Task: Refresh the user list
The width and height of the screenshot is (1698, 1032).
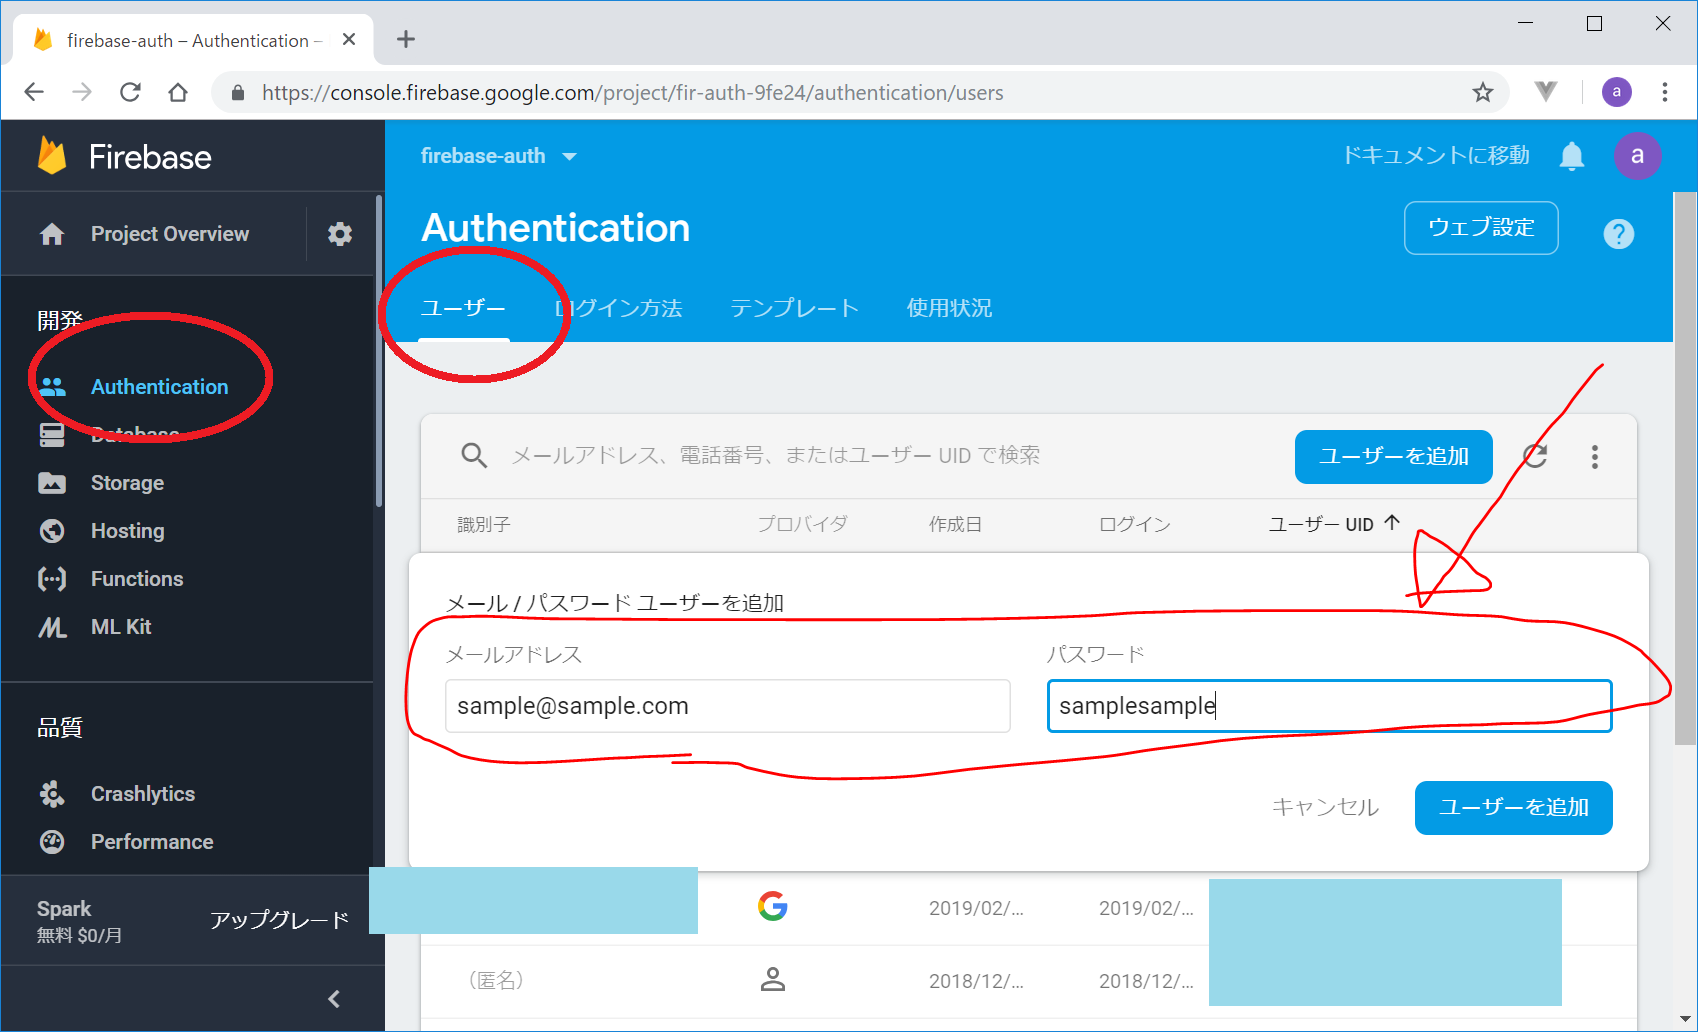Action: pyautogui.click(x=1535, y=457)
